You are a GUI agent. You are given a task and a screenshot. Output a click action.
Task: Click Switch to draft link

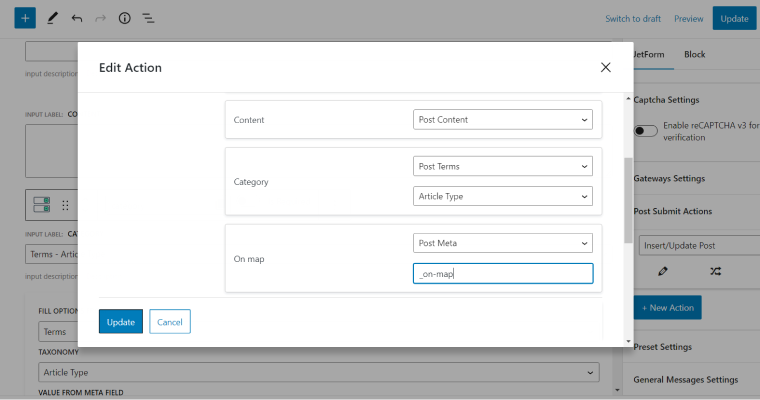tap(633, 19)
